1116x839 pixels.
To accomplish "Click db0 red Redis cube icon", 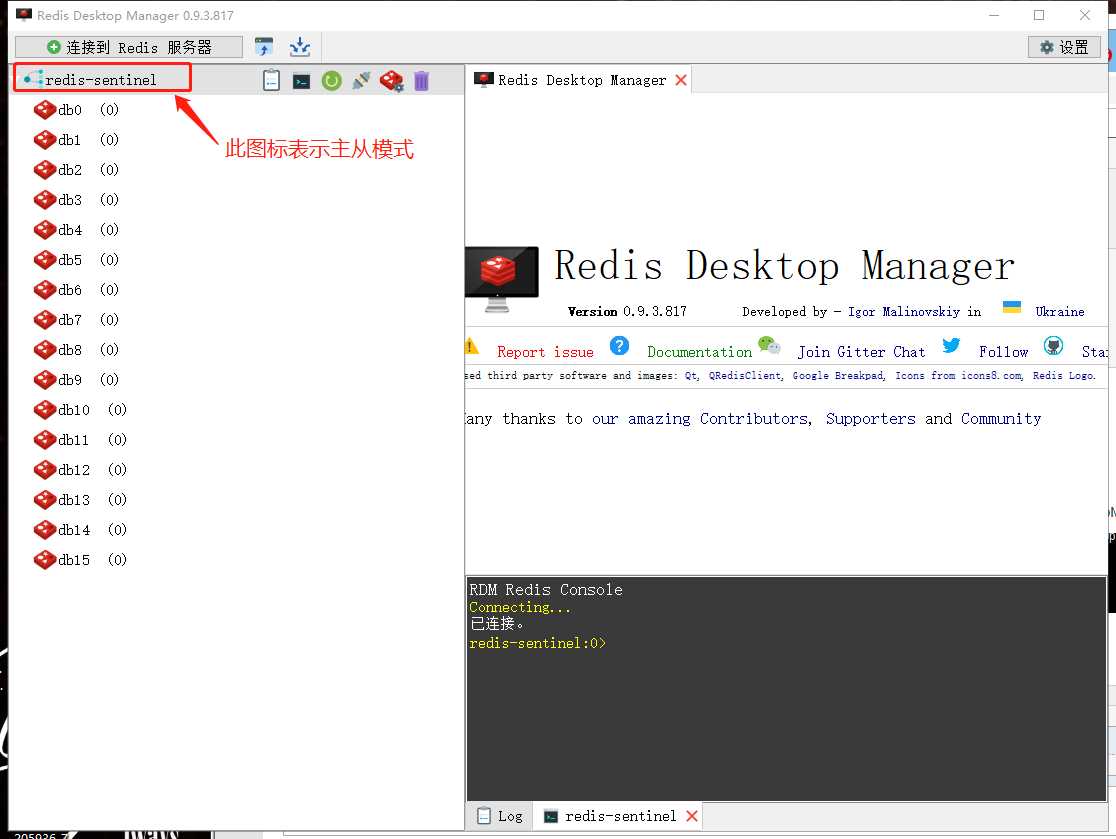I will point(45,110).
